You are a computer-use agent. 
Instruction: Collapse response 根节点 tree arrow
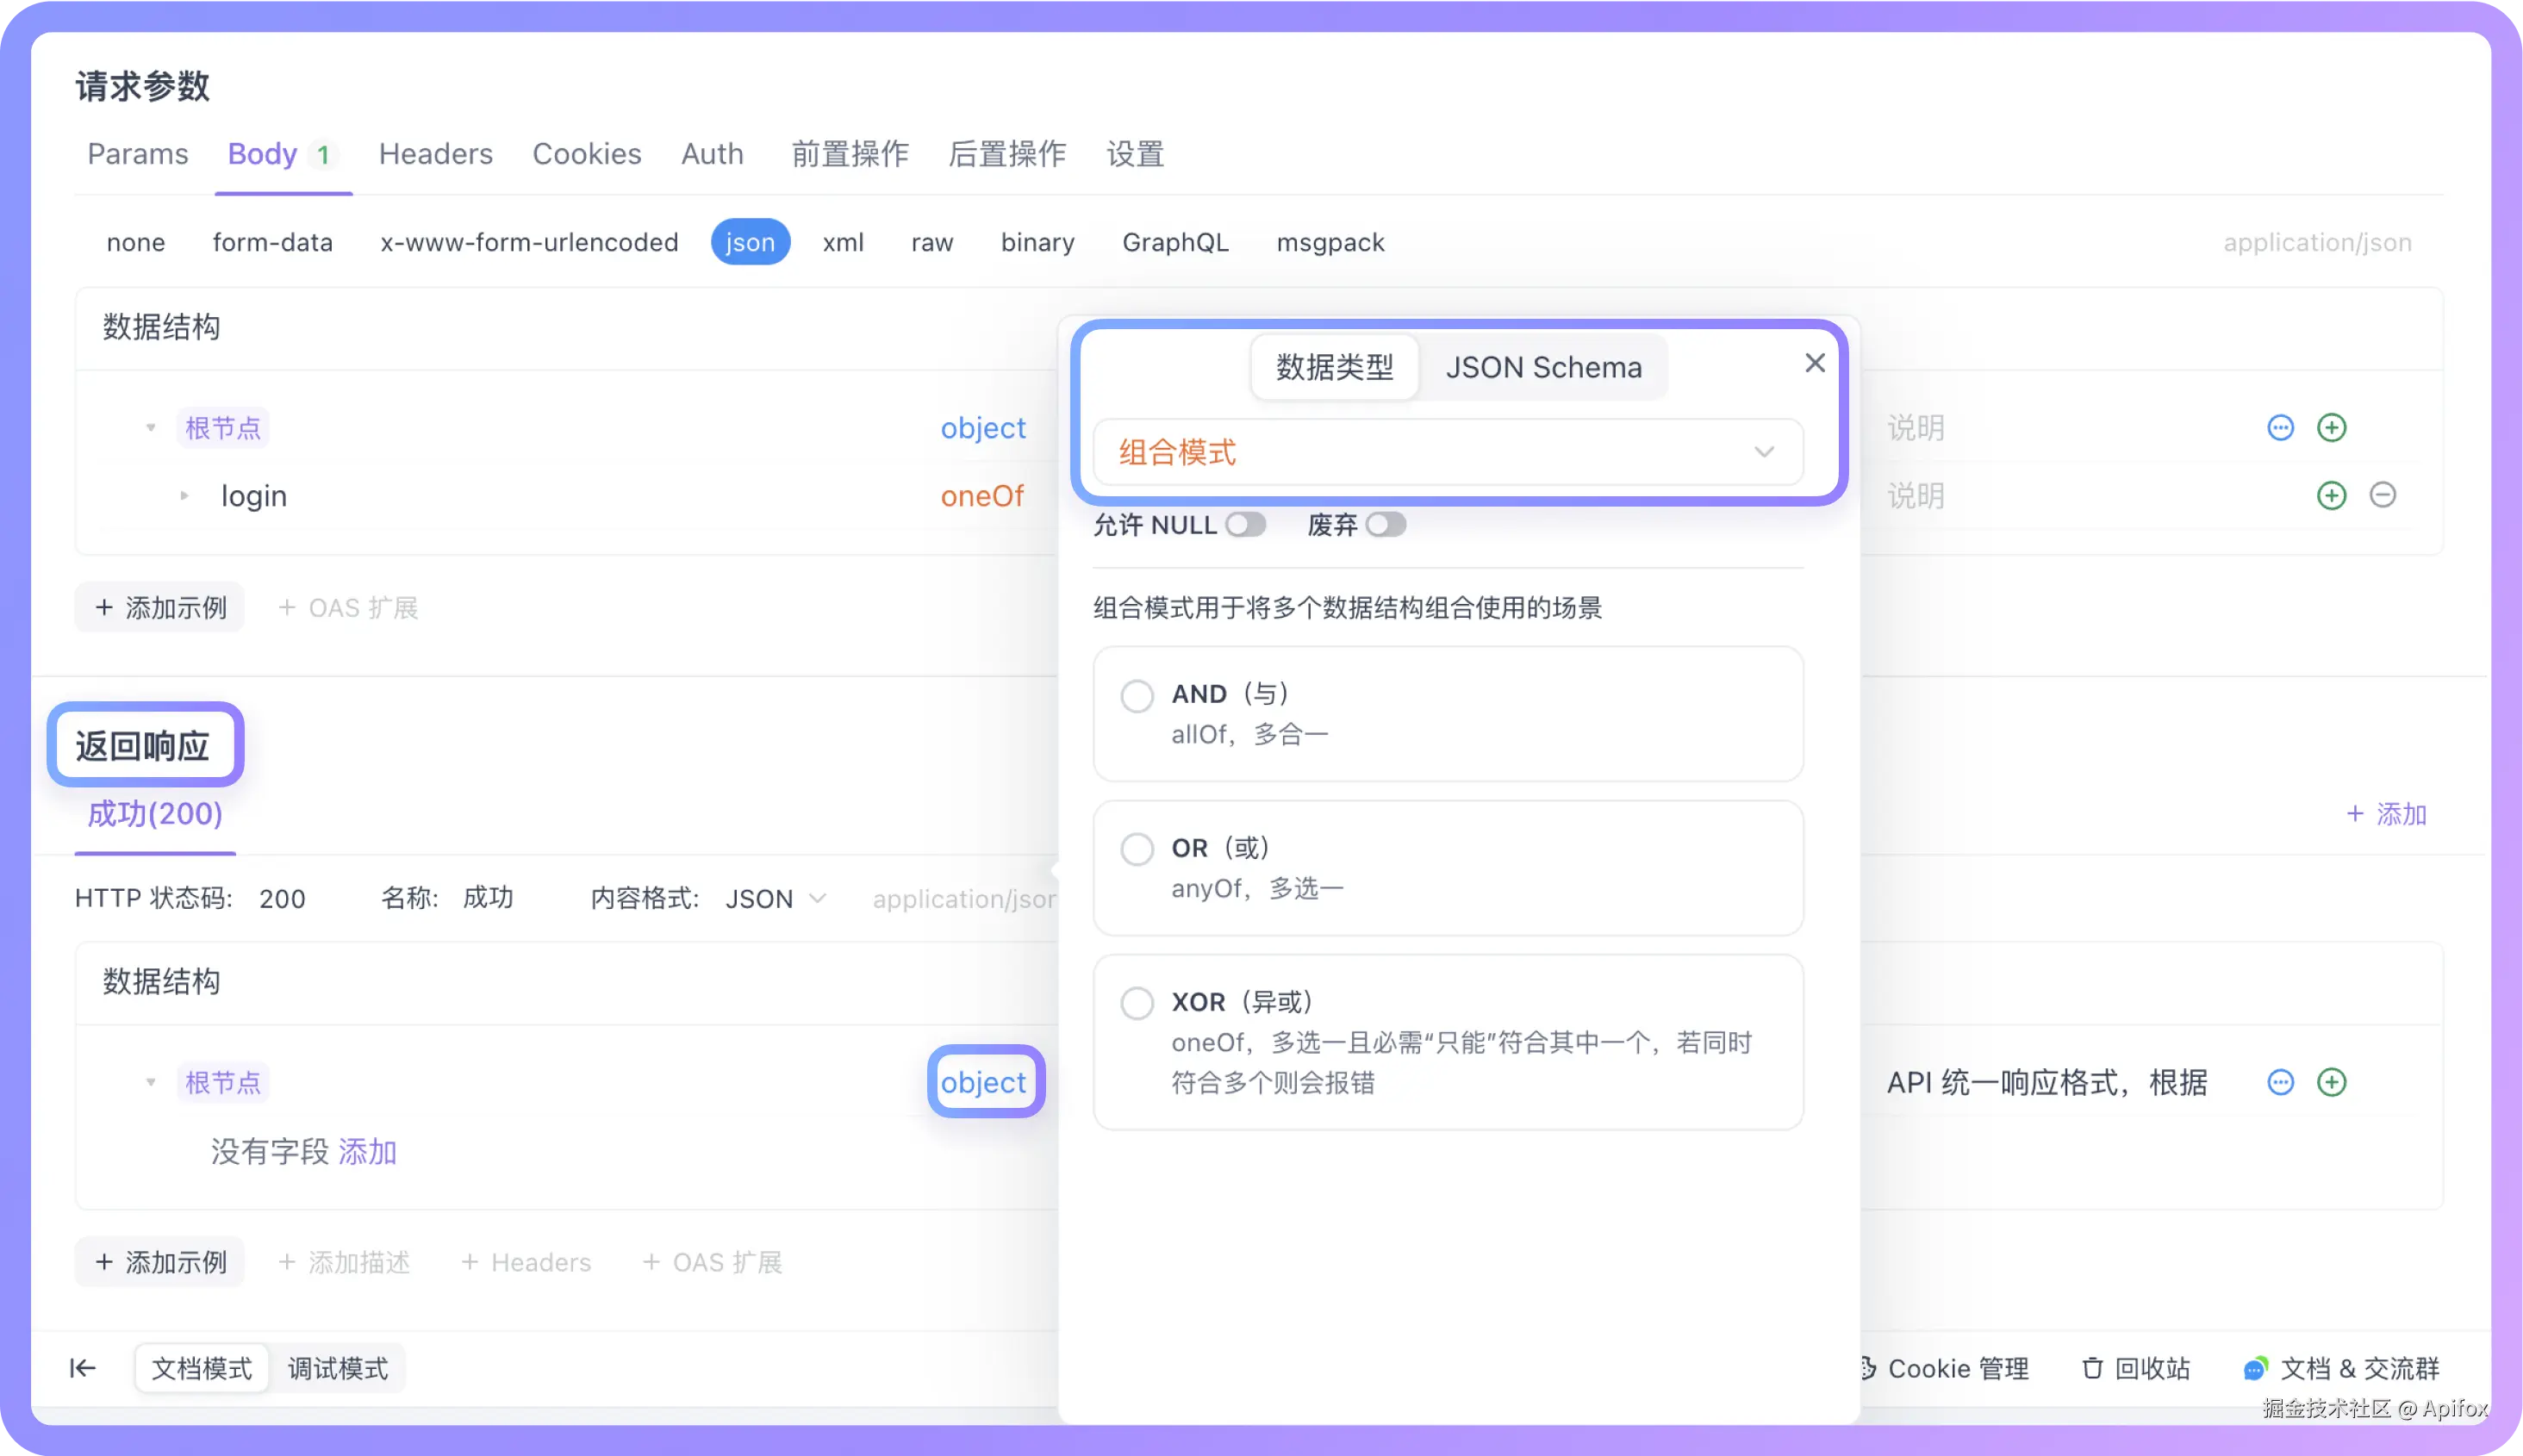151,1082
